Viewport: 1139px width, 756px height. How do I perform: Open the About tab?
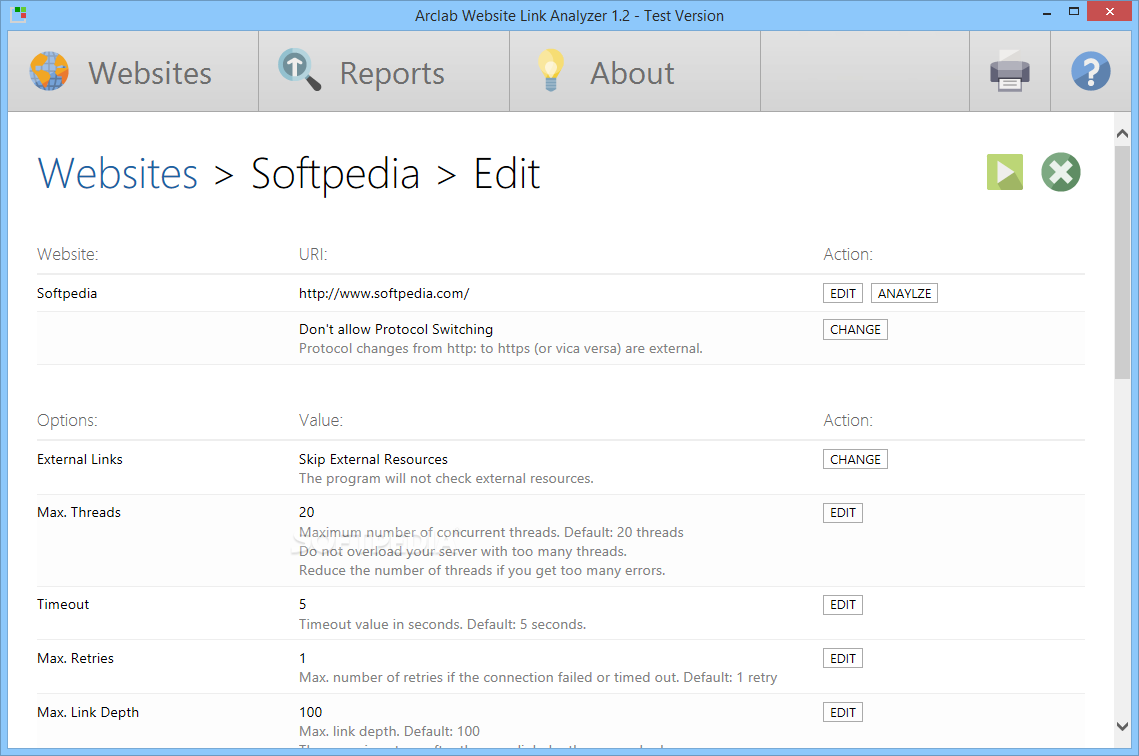tap(635, 72)
